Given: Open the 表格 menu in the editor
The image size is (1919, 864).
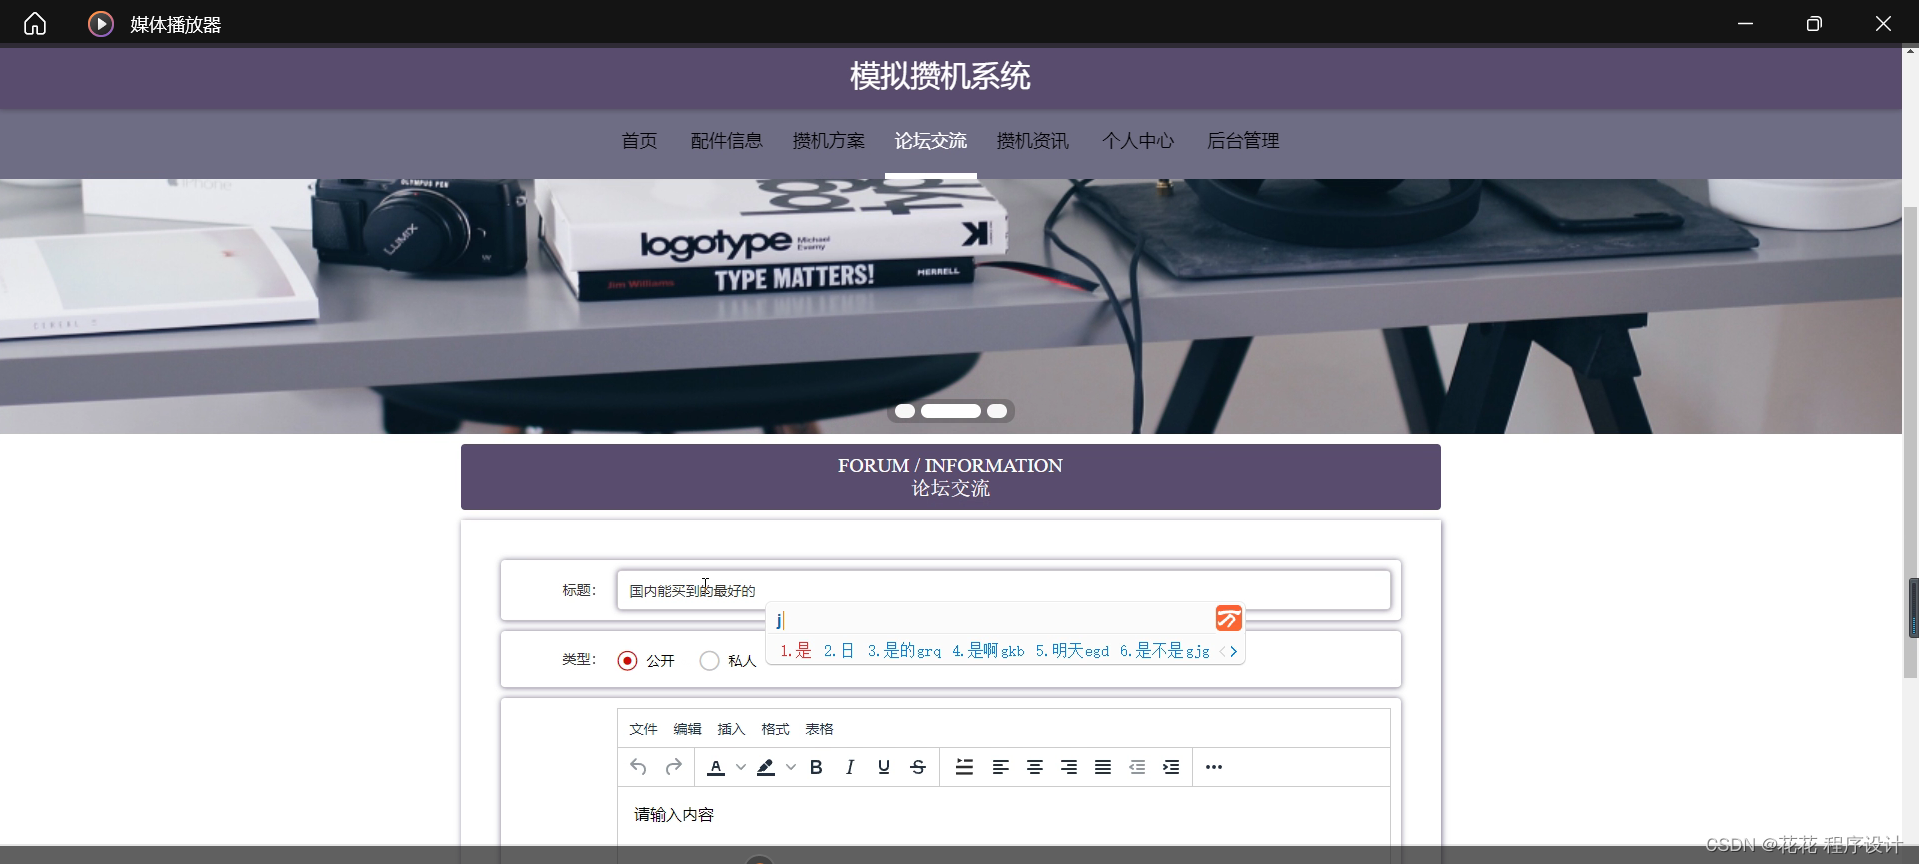Looking at the screenshot, I should tap(819, 729).
